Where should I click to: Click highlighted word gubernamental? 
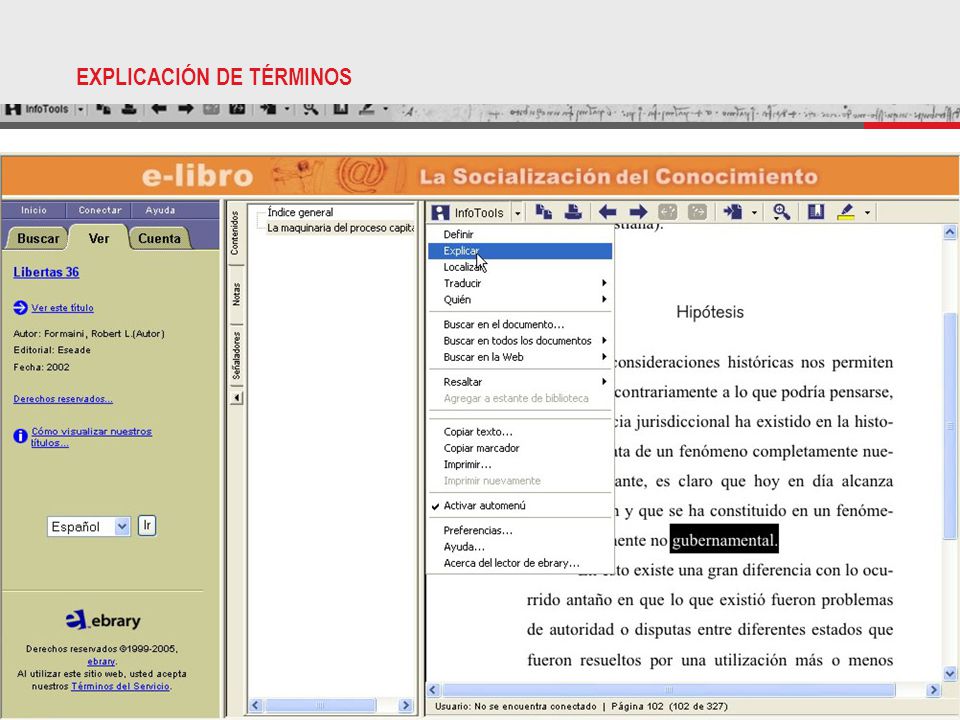(724, 540)
